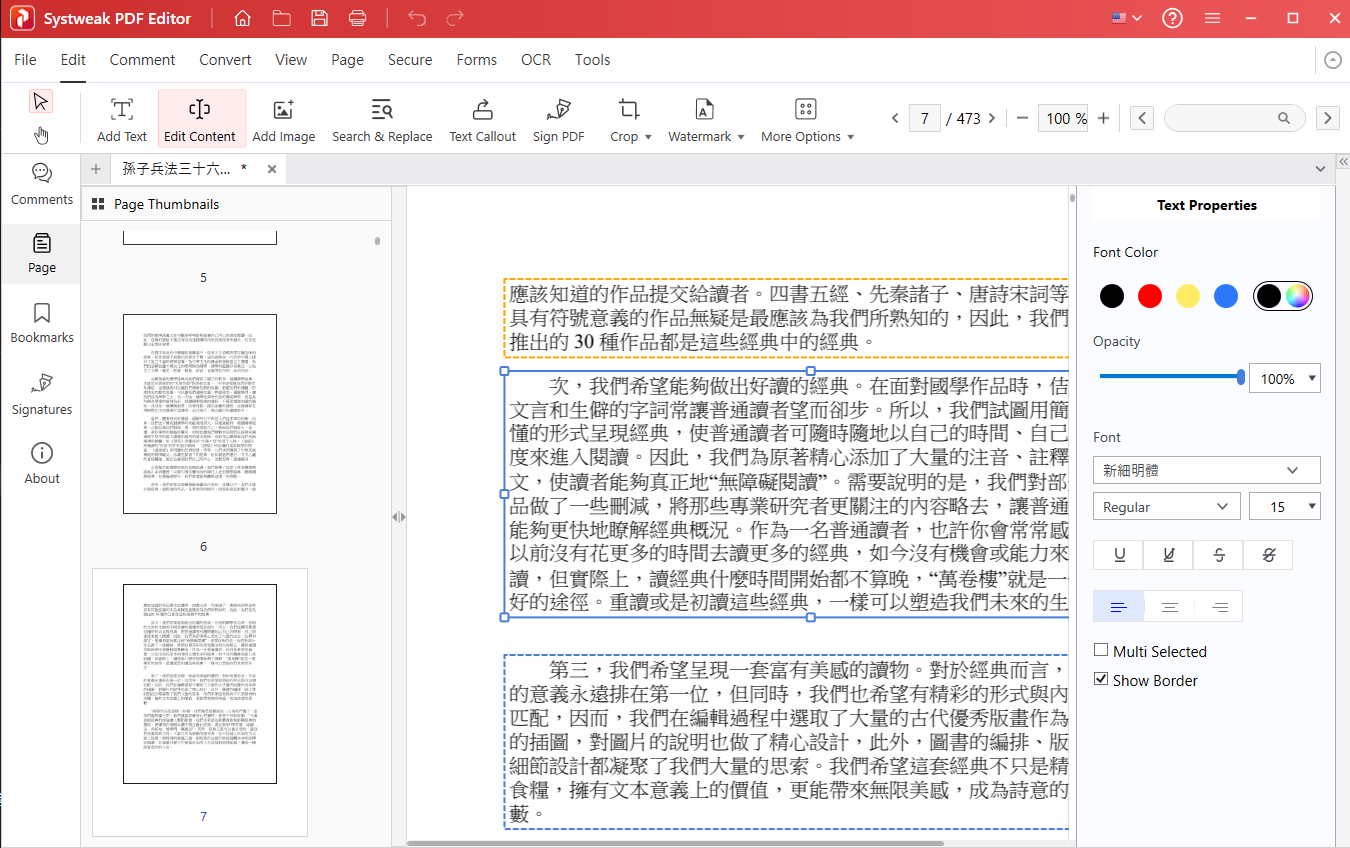
Task: Open the About sidebar item
Action: [41, 463]
